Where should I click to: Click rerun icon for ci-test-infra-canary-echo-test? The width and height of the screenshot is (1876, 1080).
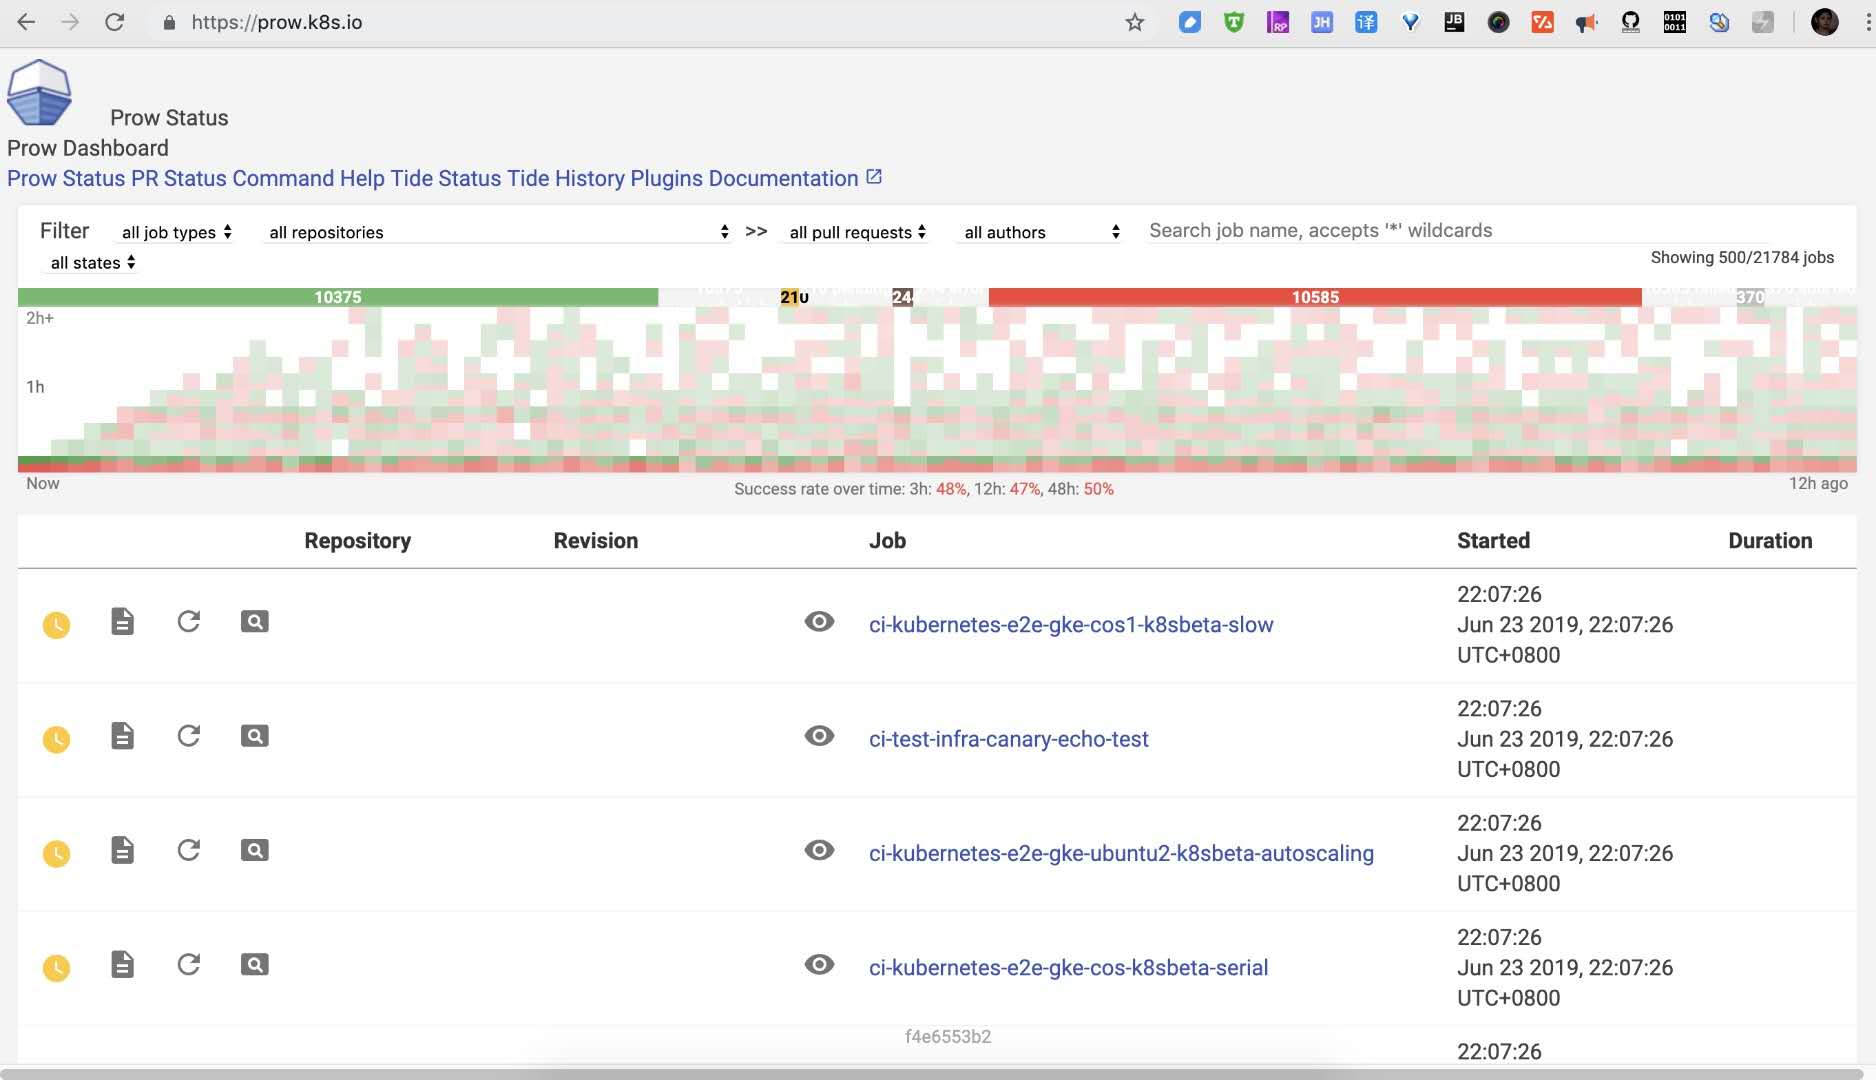[188, 736]
